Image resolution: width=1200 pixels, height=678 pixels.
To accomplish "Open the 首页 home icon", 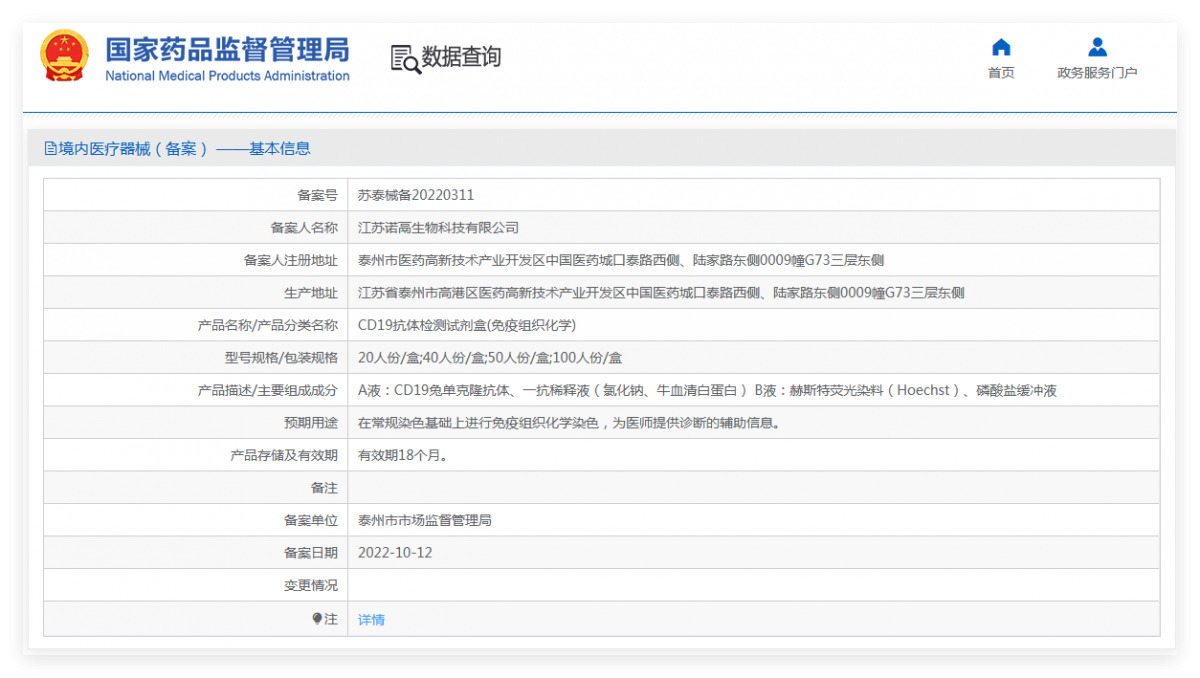I will pyautogui.click(x=1001, y=47).
